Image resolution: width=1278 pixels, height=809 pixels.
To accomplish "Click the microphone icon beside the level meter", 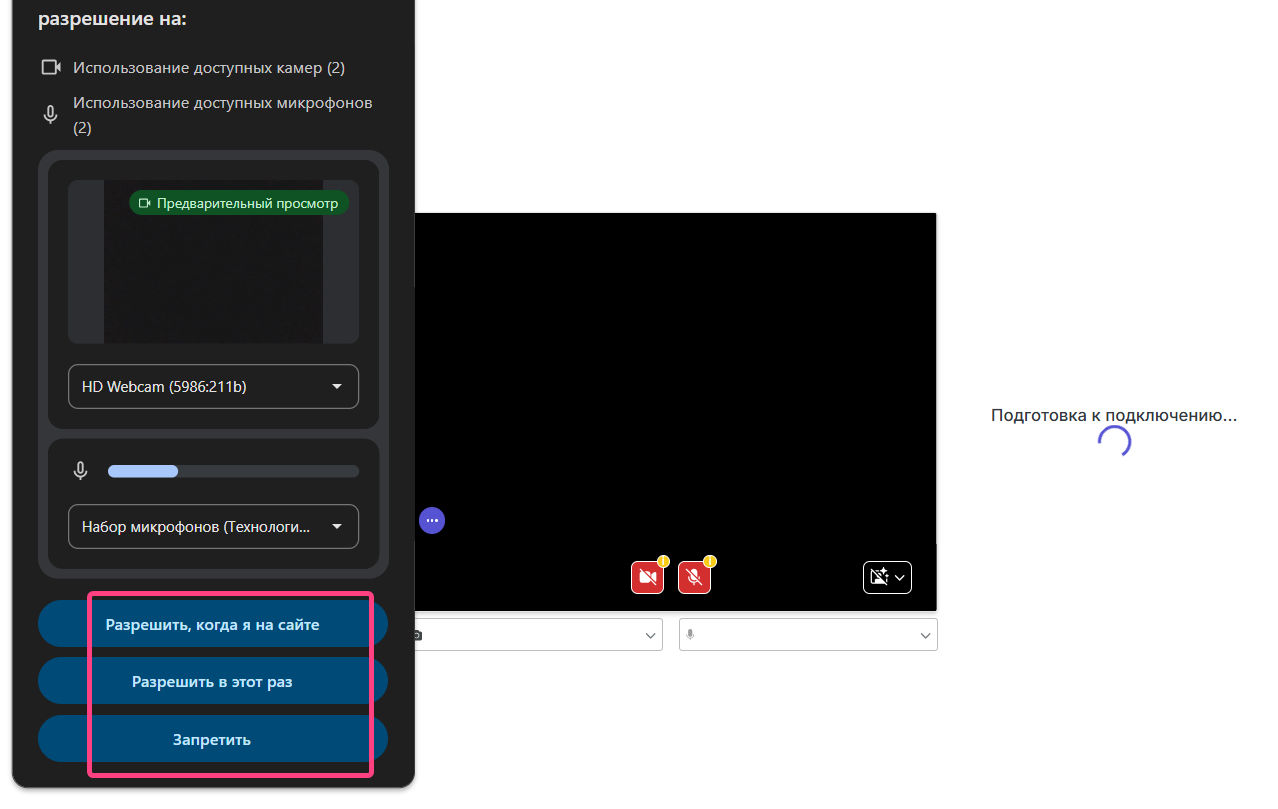I will [x=81, y=471].
